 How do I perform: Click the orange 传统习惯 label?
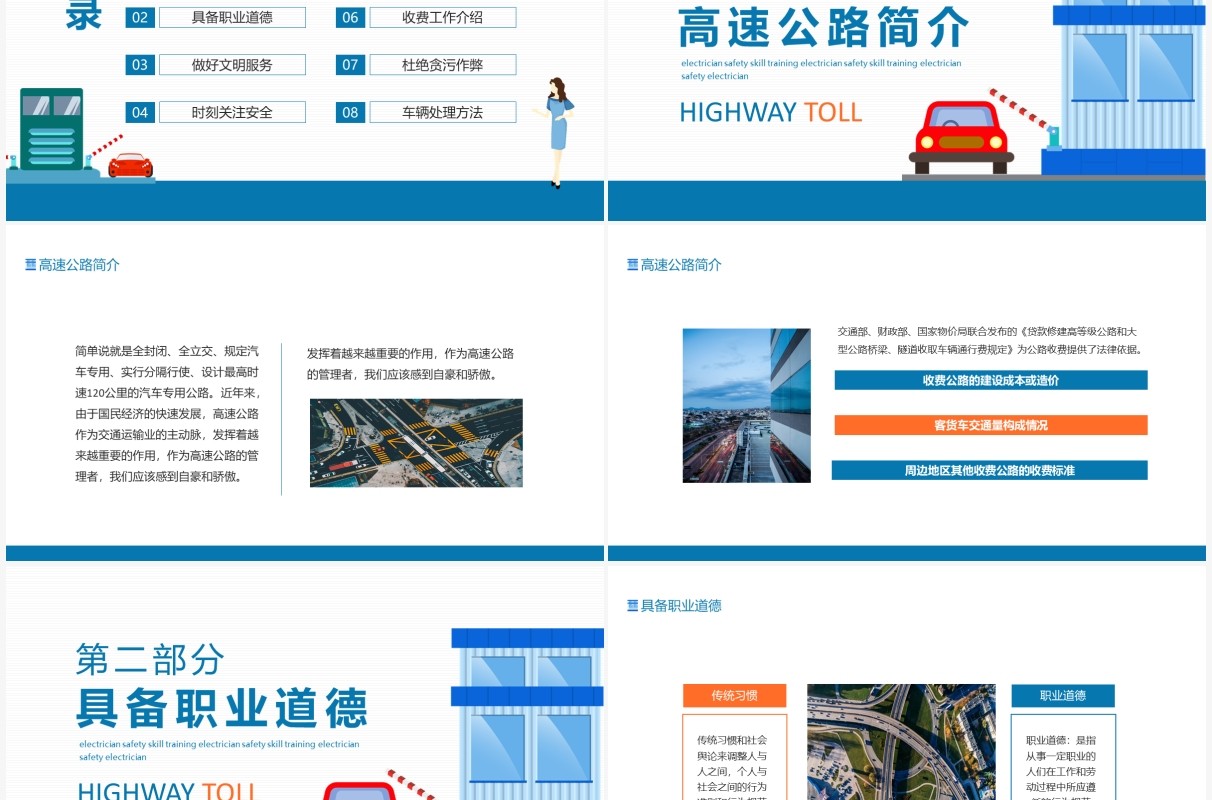click(x=735, y=695)
